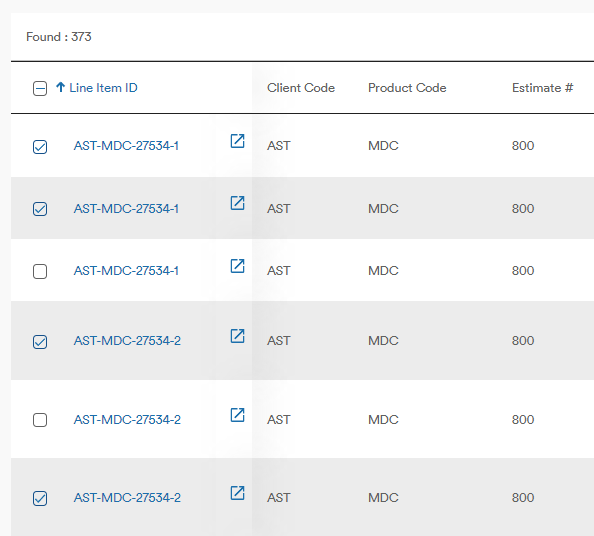Open external link icon of unchecked AST-MDC-27534-1 row
594x536 pixels.
pos(238,266)
